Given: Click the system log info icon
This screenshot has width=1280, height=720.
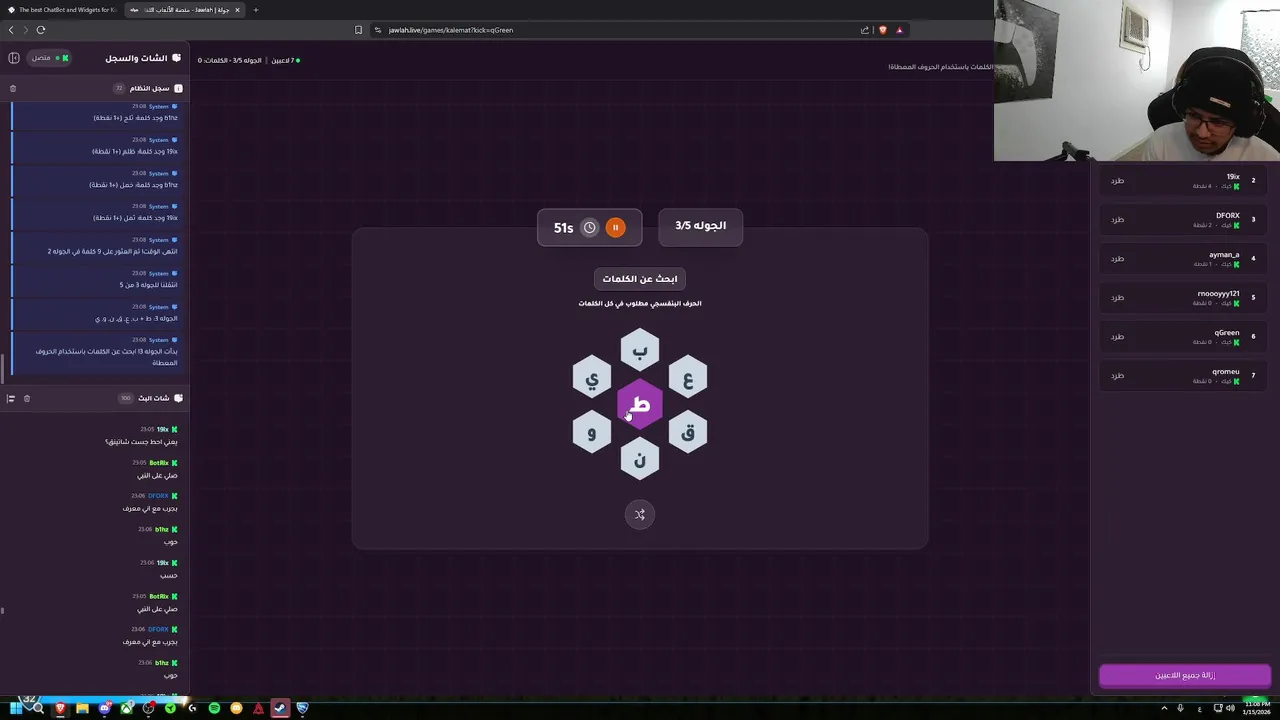Looking at the screenshot, I should (x=178, y=89).
